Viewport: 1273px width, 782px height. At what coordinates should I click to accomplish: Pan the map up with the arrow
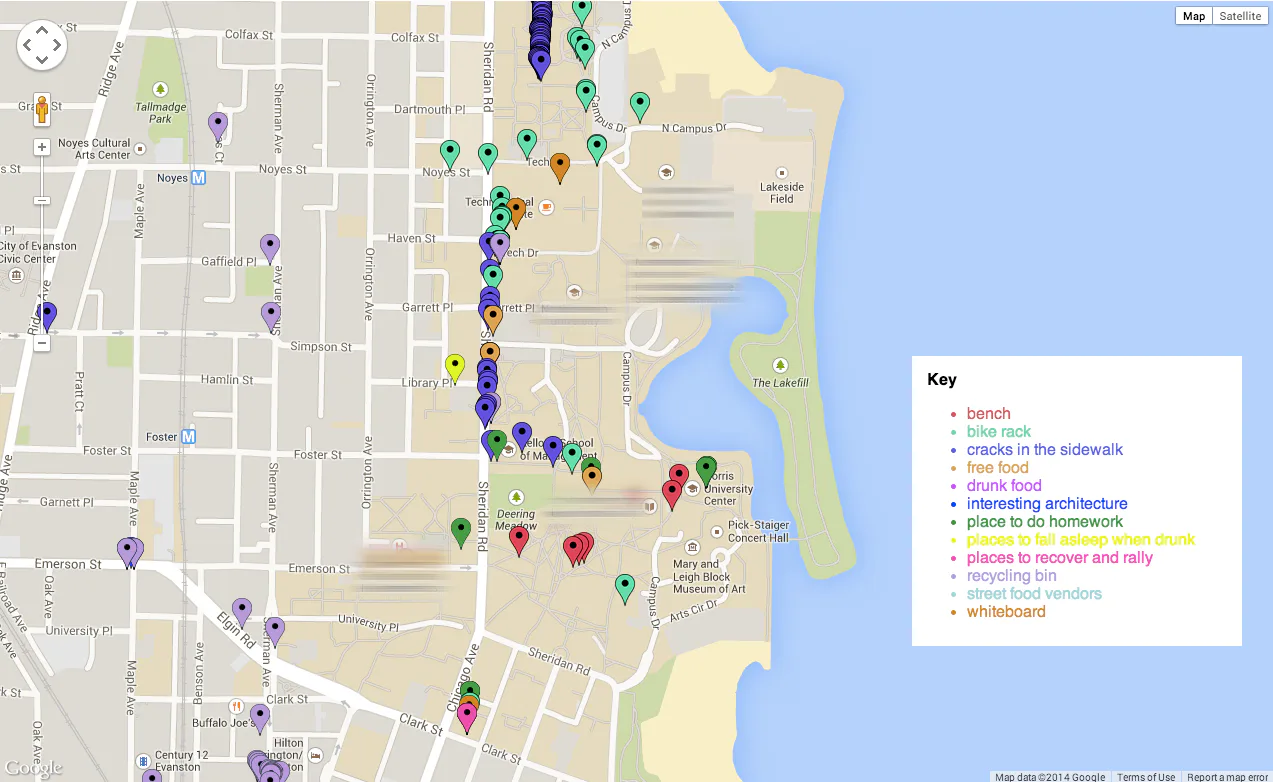point(42,29)
